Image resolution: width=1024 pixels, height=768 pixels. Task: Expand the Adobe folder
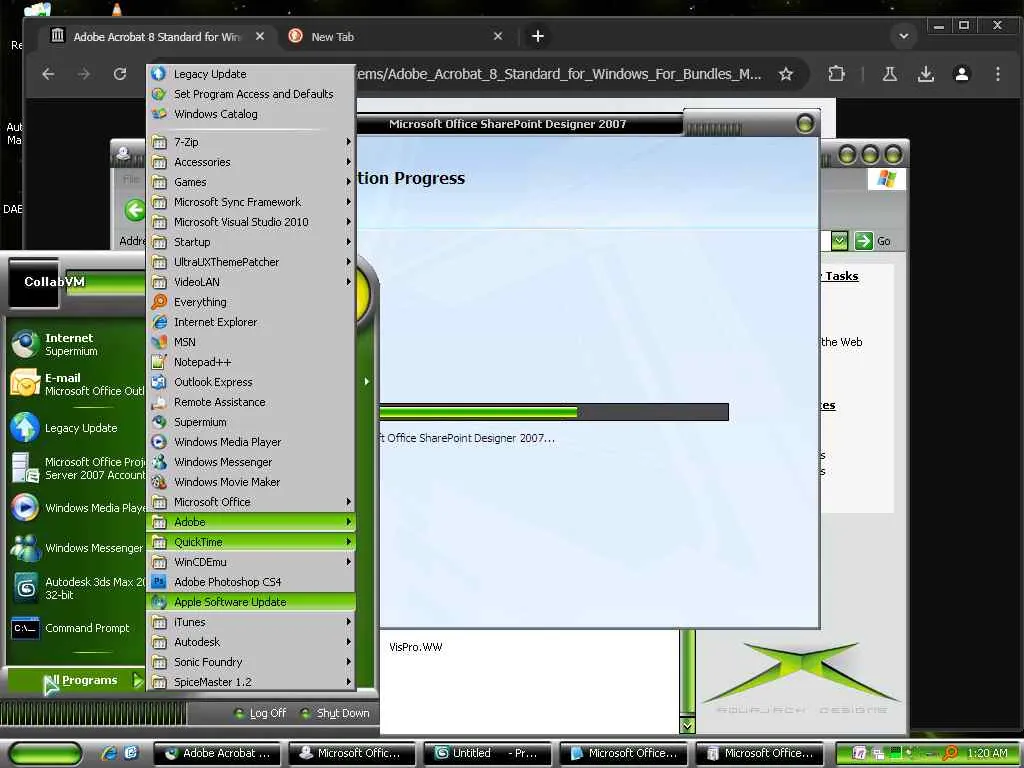251,522
